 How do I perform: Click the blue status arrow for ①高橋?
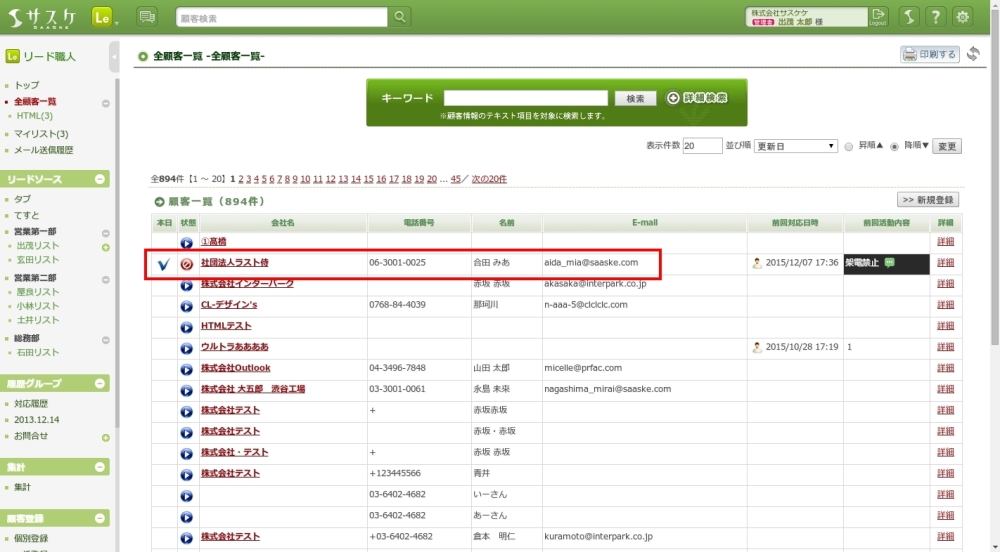pos(187,243)
